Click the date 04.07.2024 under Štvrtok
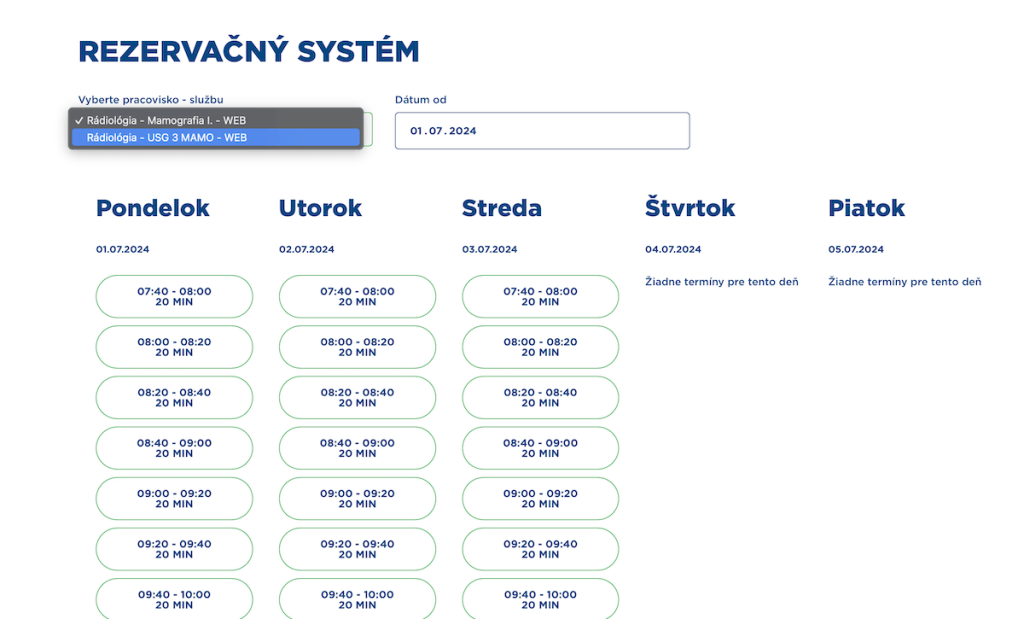 point(673,249)
